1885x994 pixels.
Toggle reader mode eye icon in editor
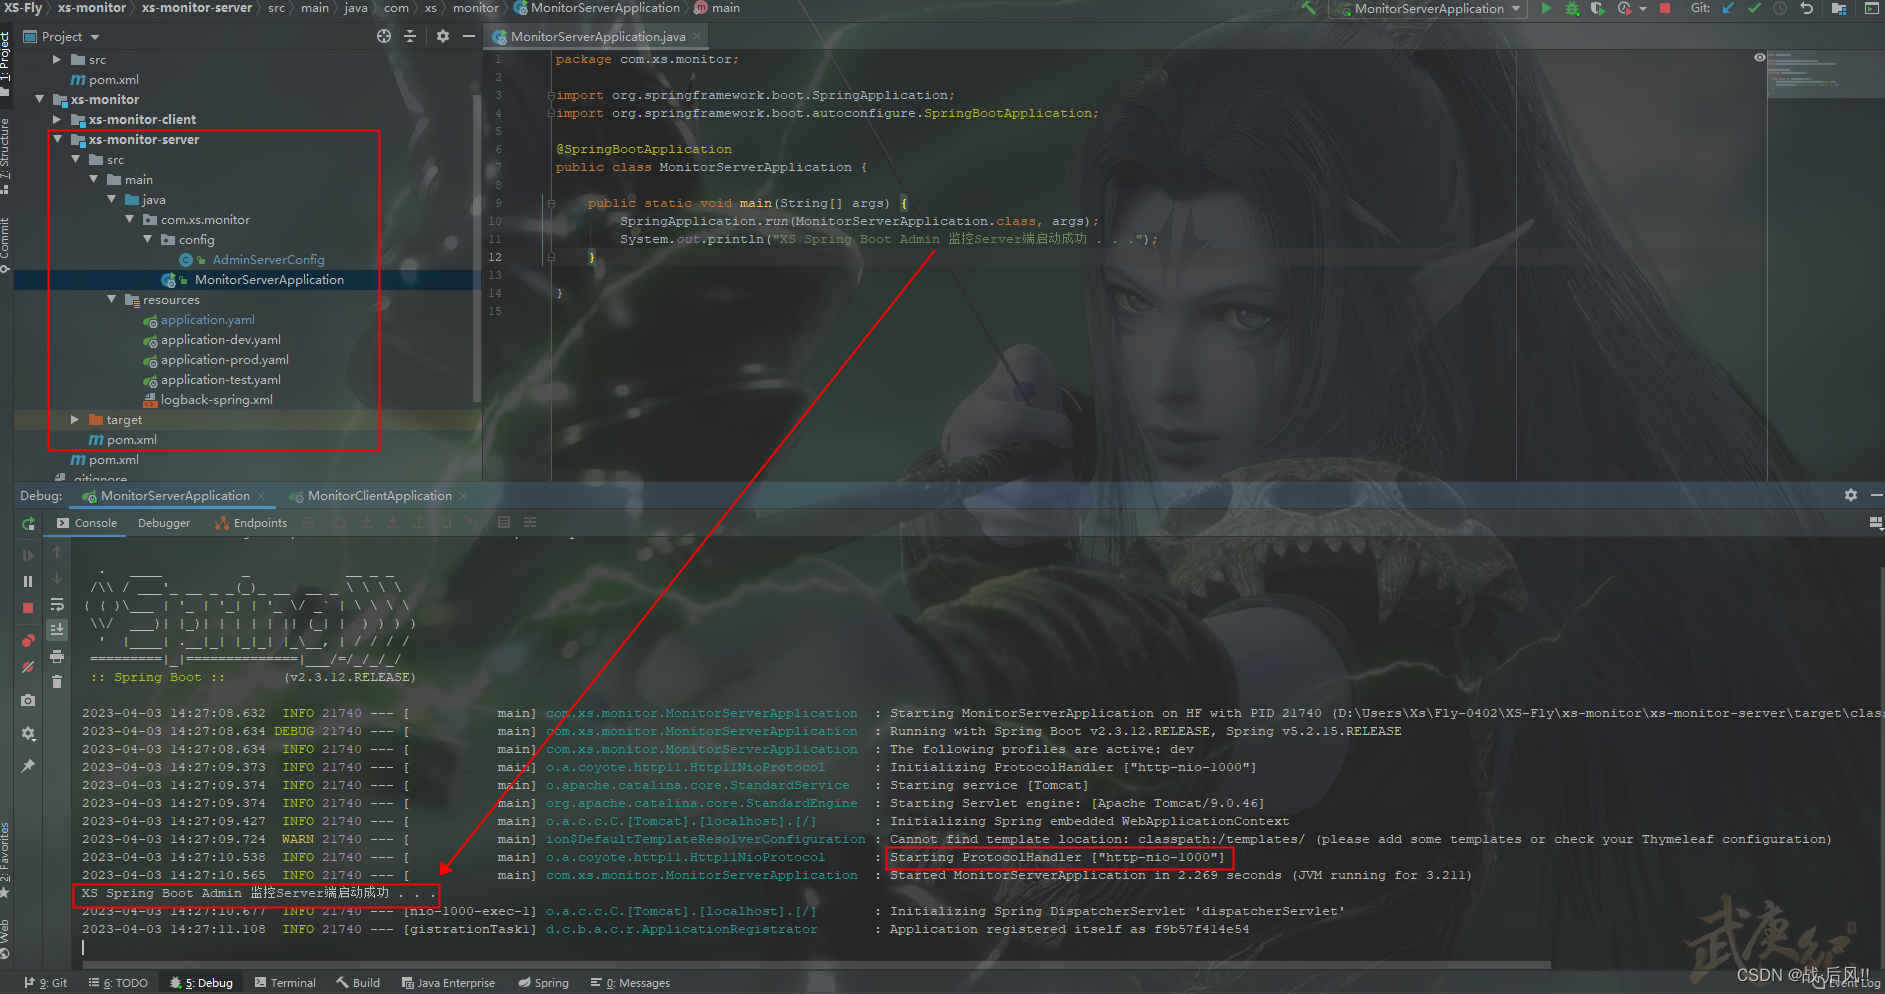tap(1760, 58)
